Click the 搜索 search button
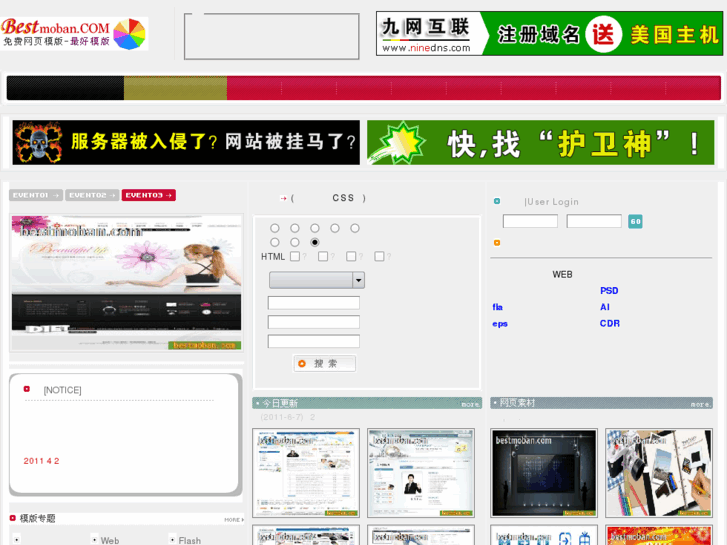 click(x=325, y=364)
